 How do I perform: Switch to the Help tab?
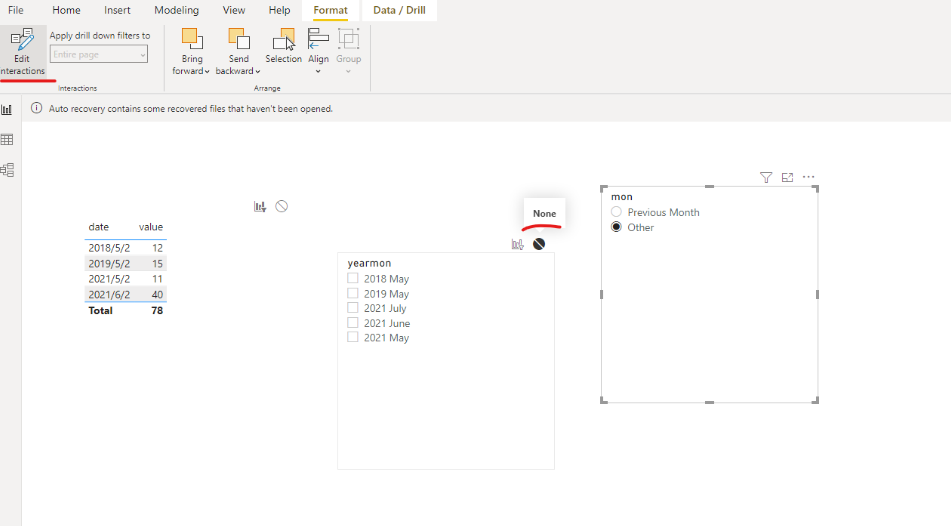[x=280, y=10]
